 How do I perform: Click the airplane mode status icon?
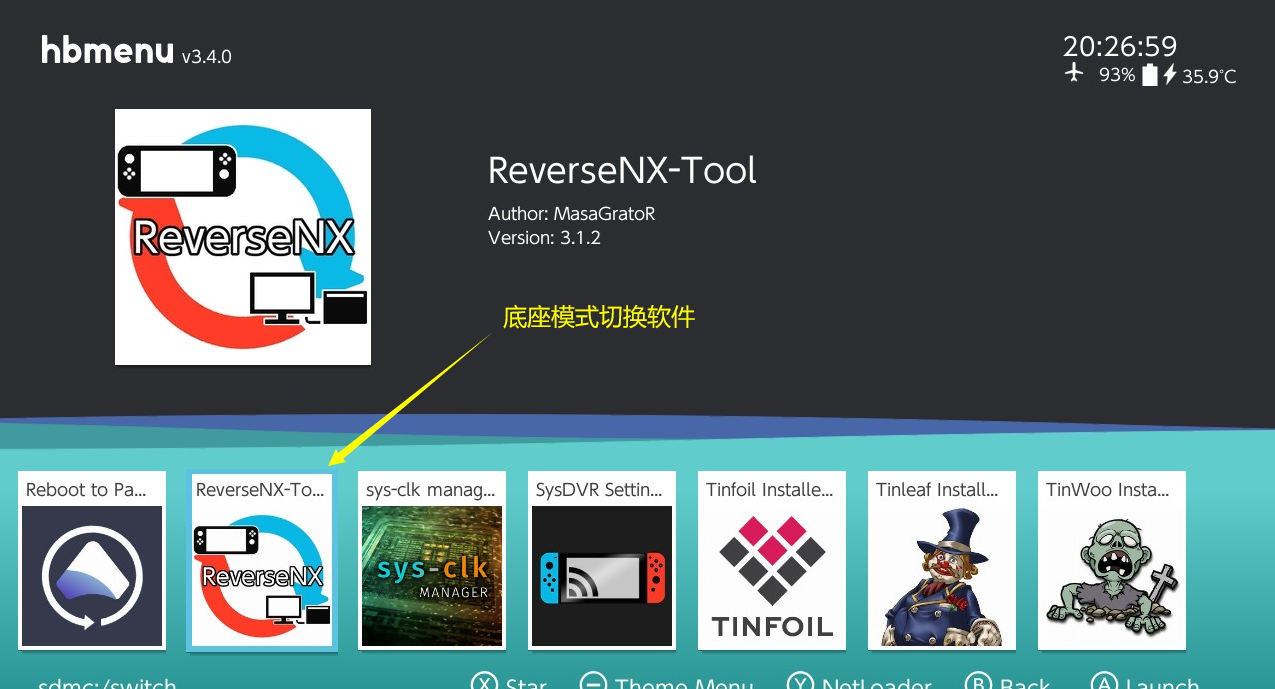tap(1074, 73)
